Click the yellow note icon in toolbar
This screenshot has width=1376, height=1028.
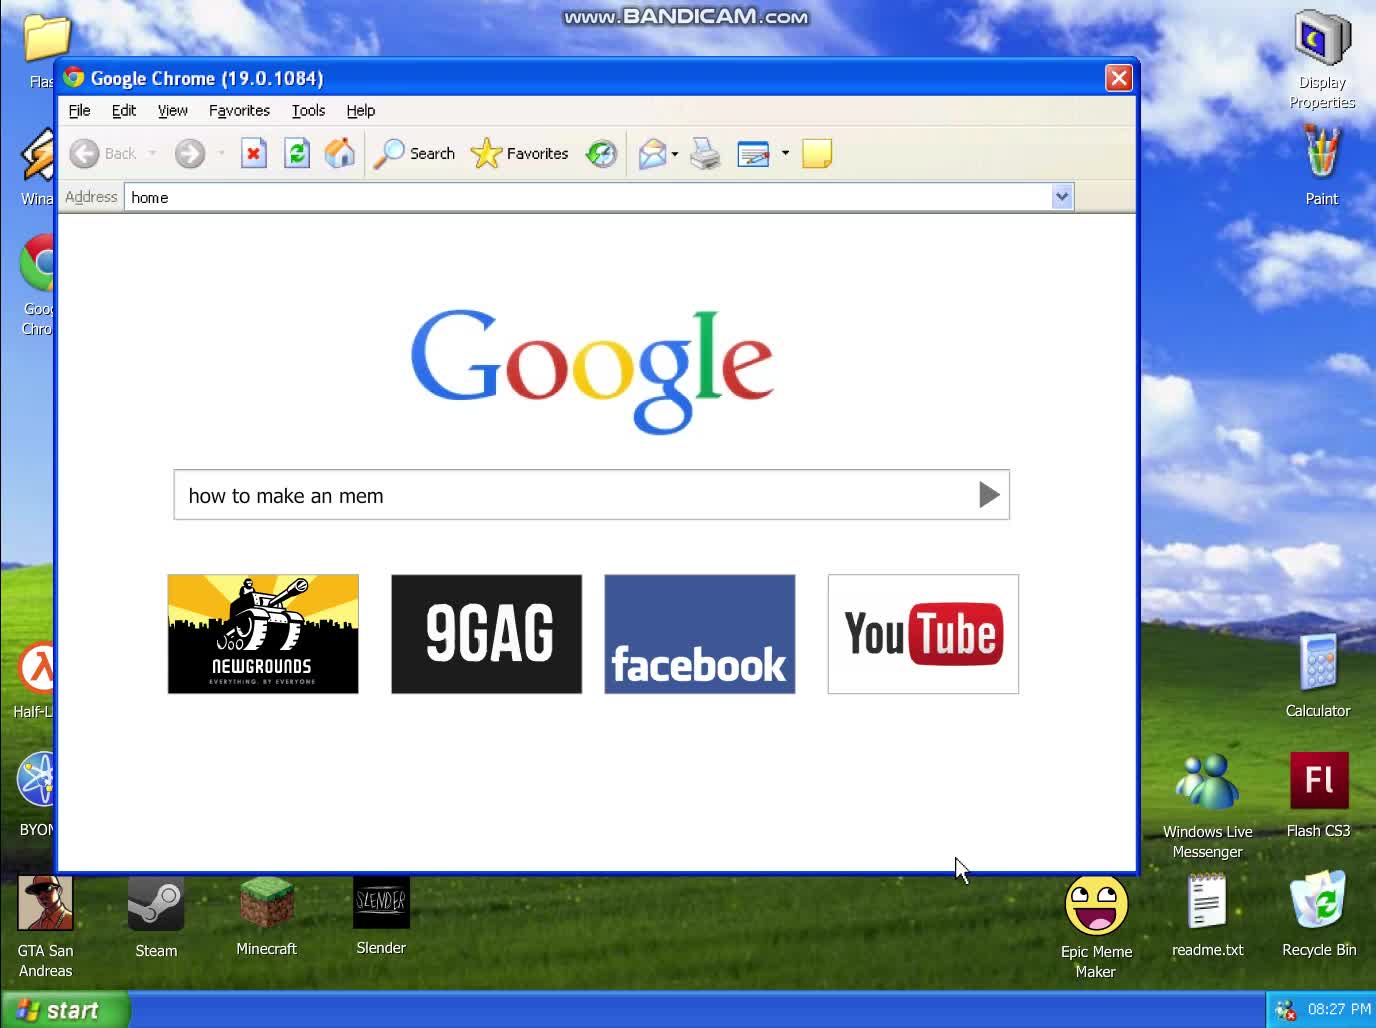(817, 154)
